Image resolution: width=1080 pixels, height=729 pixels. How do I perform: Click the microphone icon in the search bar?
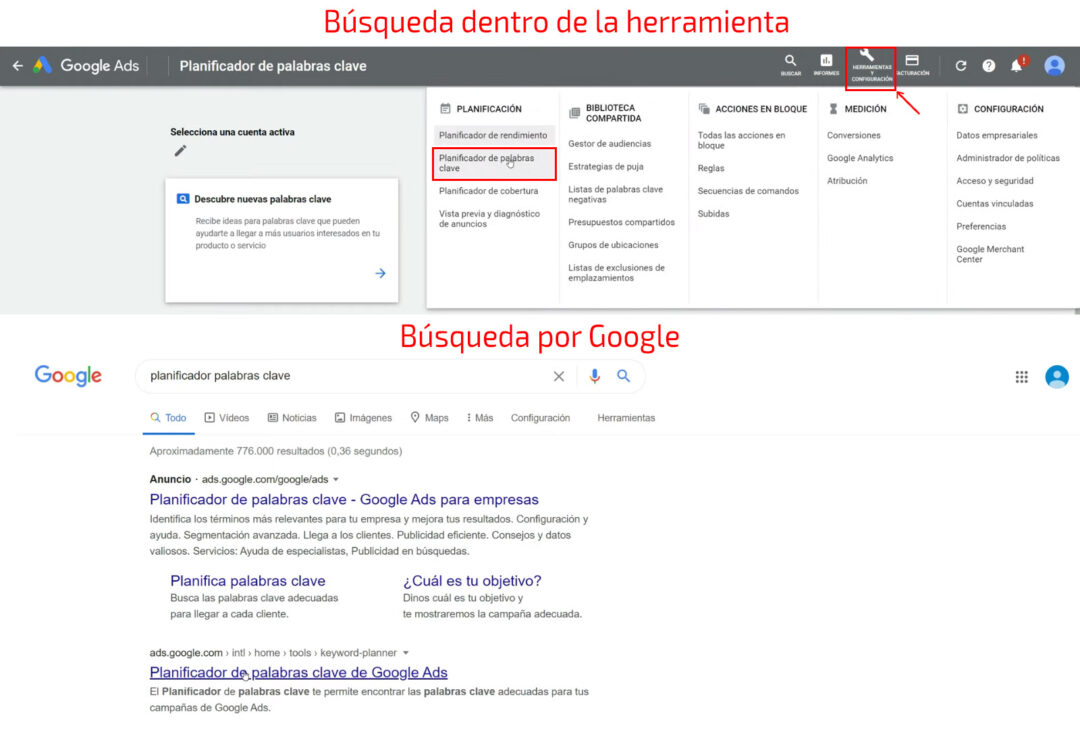[x=595, y=377]
